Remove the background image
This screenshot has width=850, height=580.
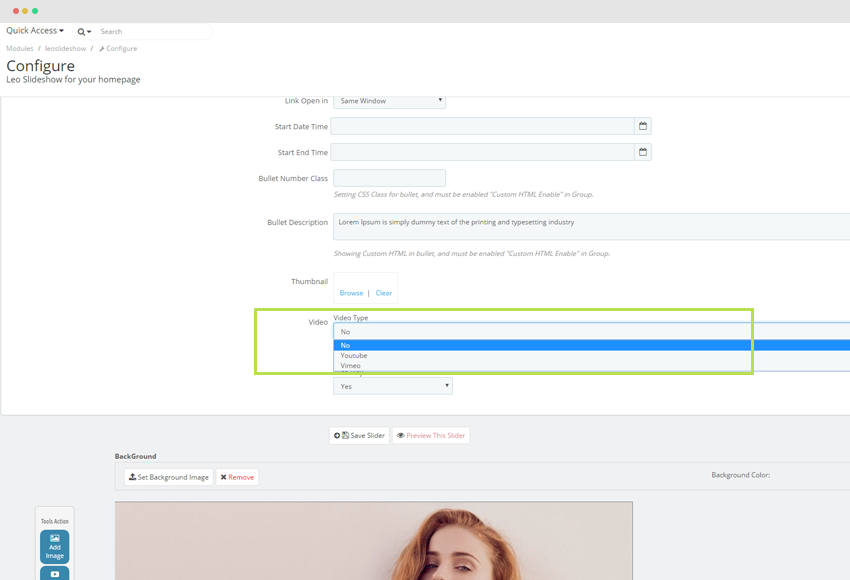point(237,477)
